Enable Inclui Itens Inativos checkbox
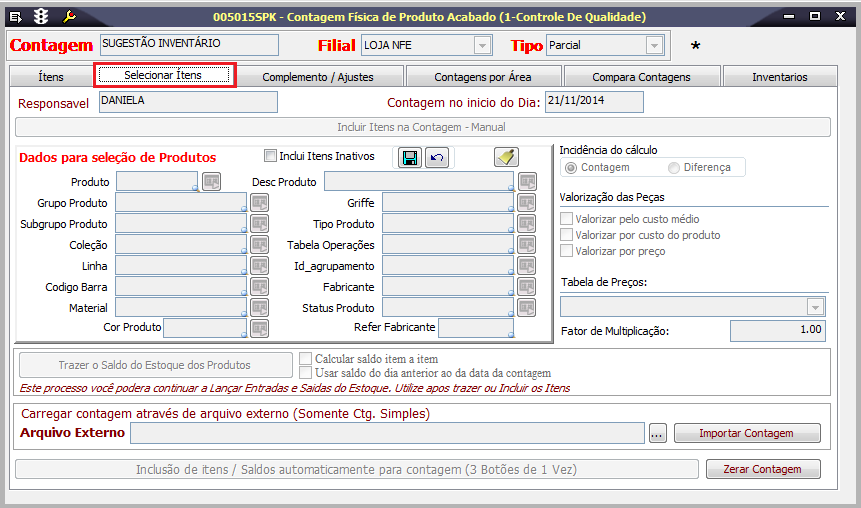 (x=270, y=156)
